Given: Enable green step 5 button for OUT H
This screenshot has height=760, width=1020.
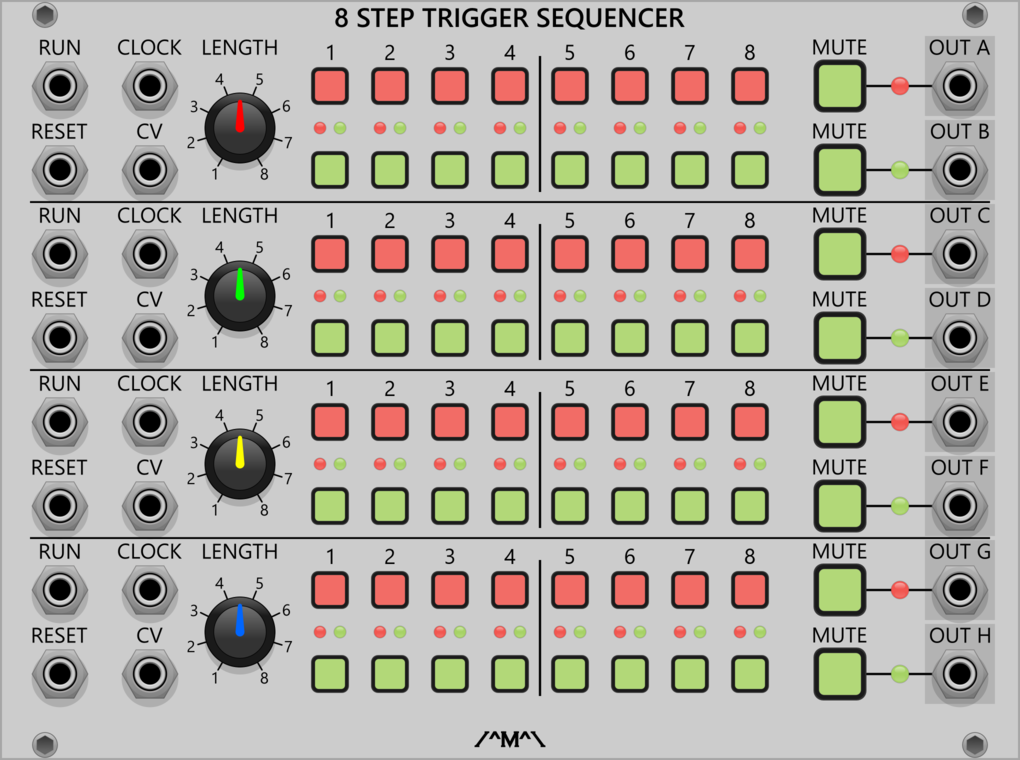Looking at the screenshot, I should 570,673.
